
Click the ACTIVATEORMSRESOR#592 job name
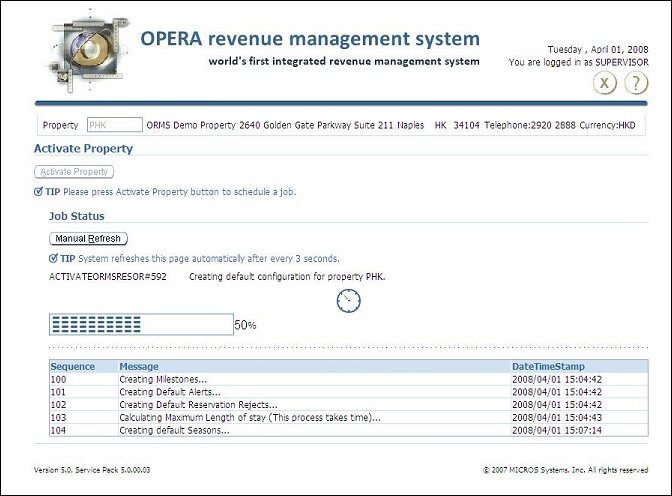pyautogui.click(x=109, y=276)
